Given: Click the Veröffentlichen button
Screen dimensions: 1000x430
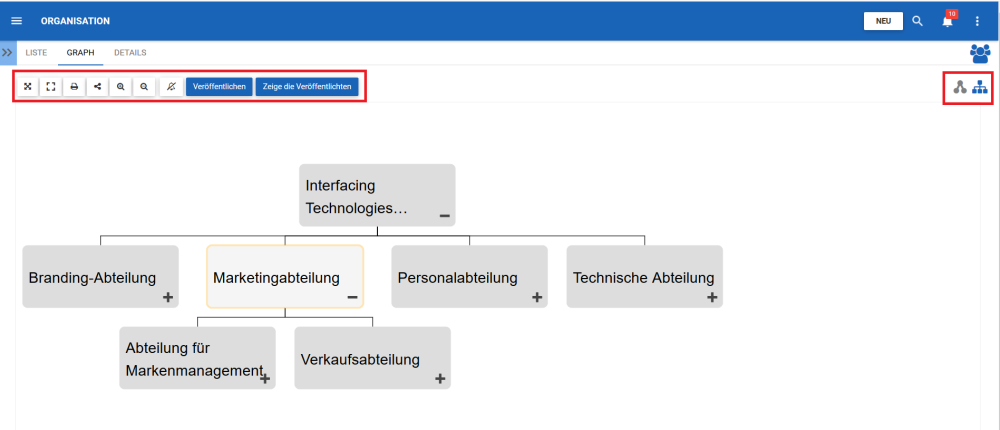Looking at the screenshot, I should pos(219,87).
